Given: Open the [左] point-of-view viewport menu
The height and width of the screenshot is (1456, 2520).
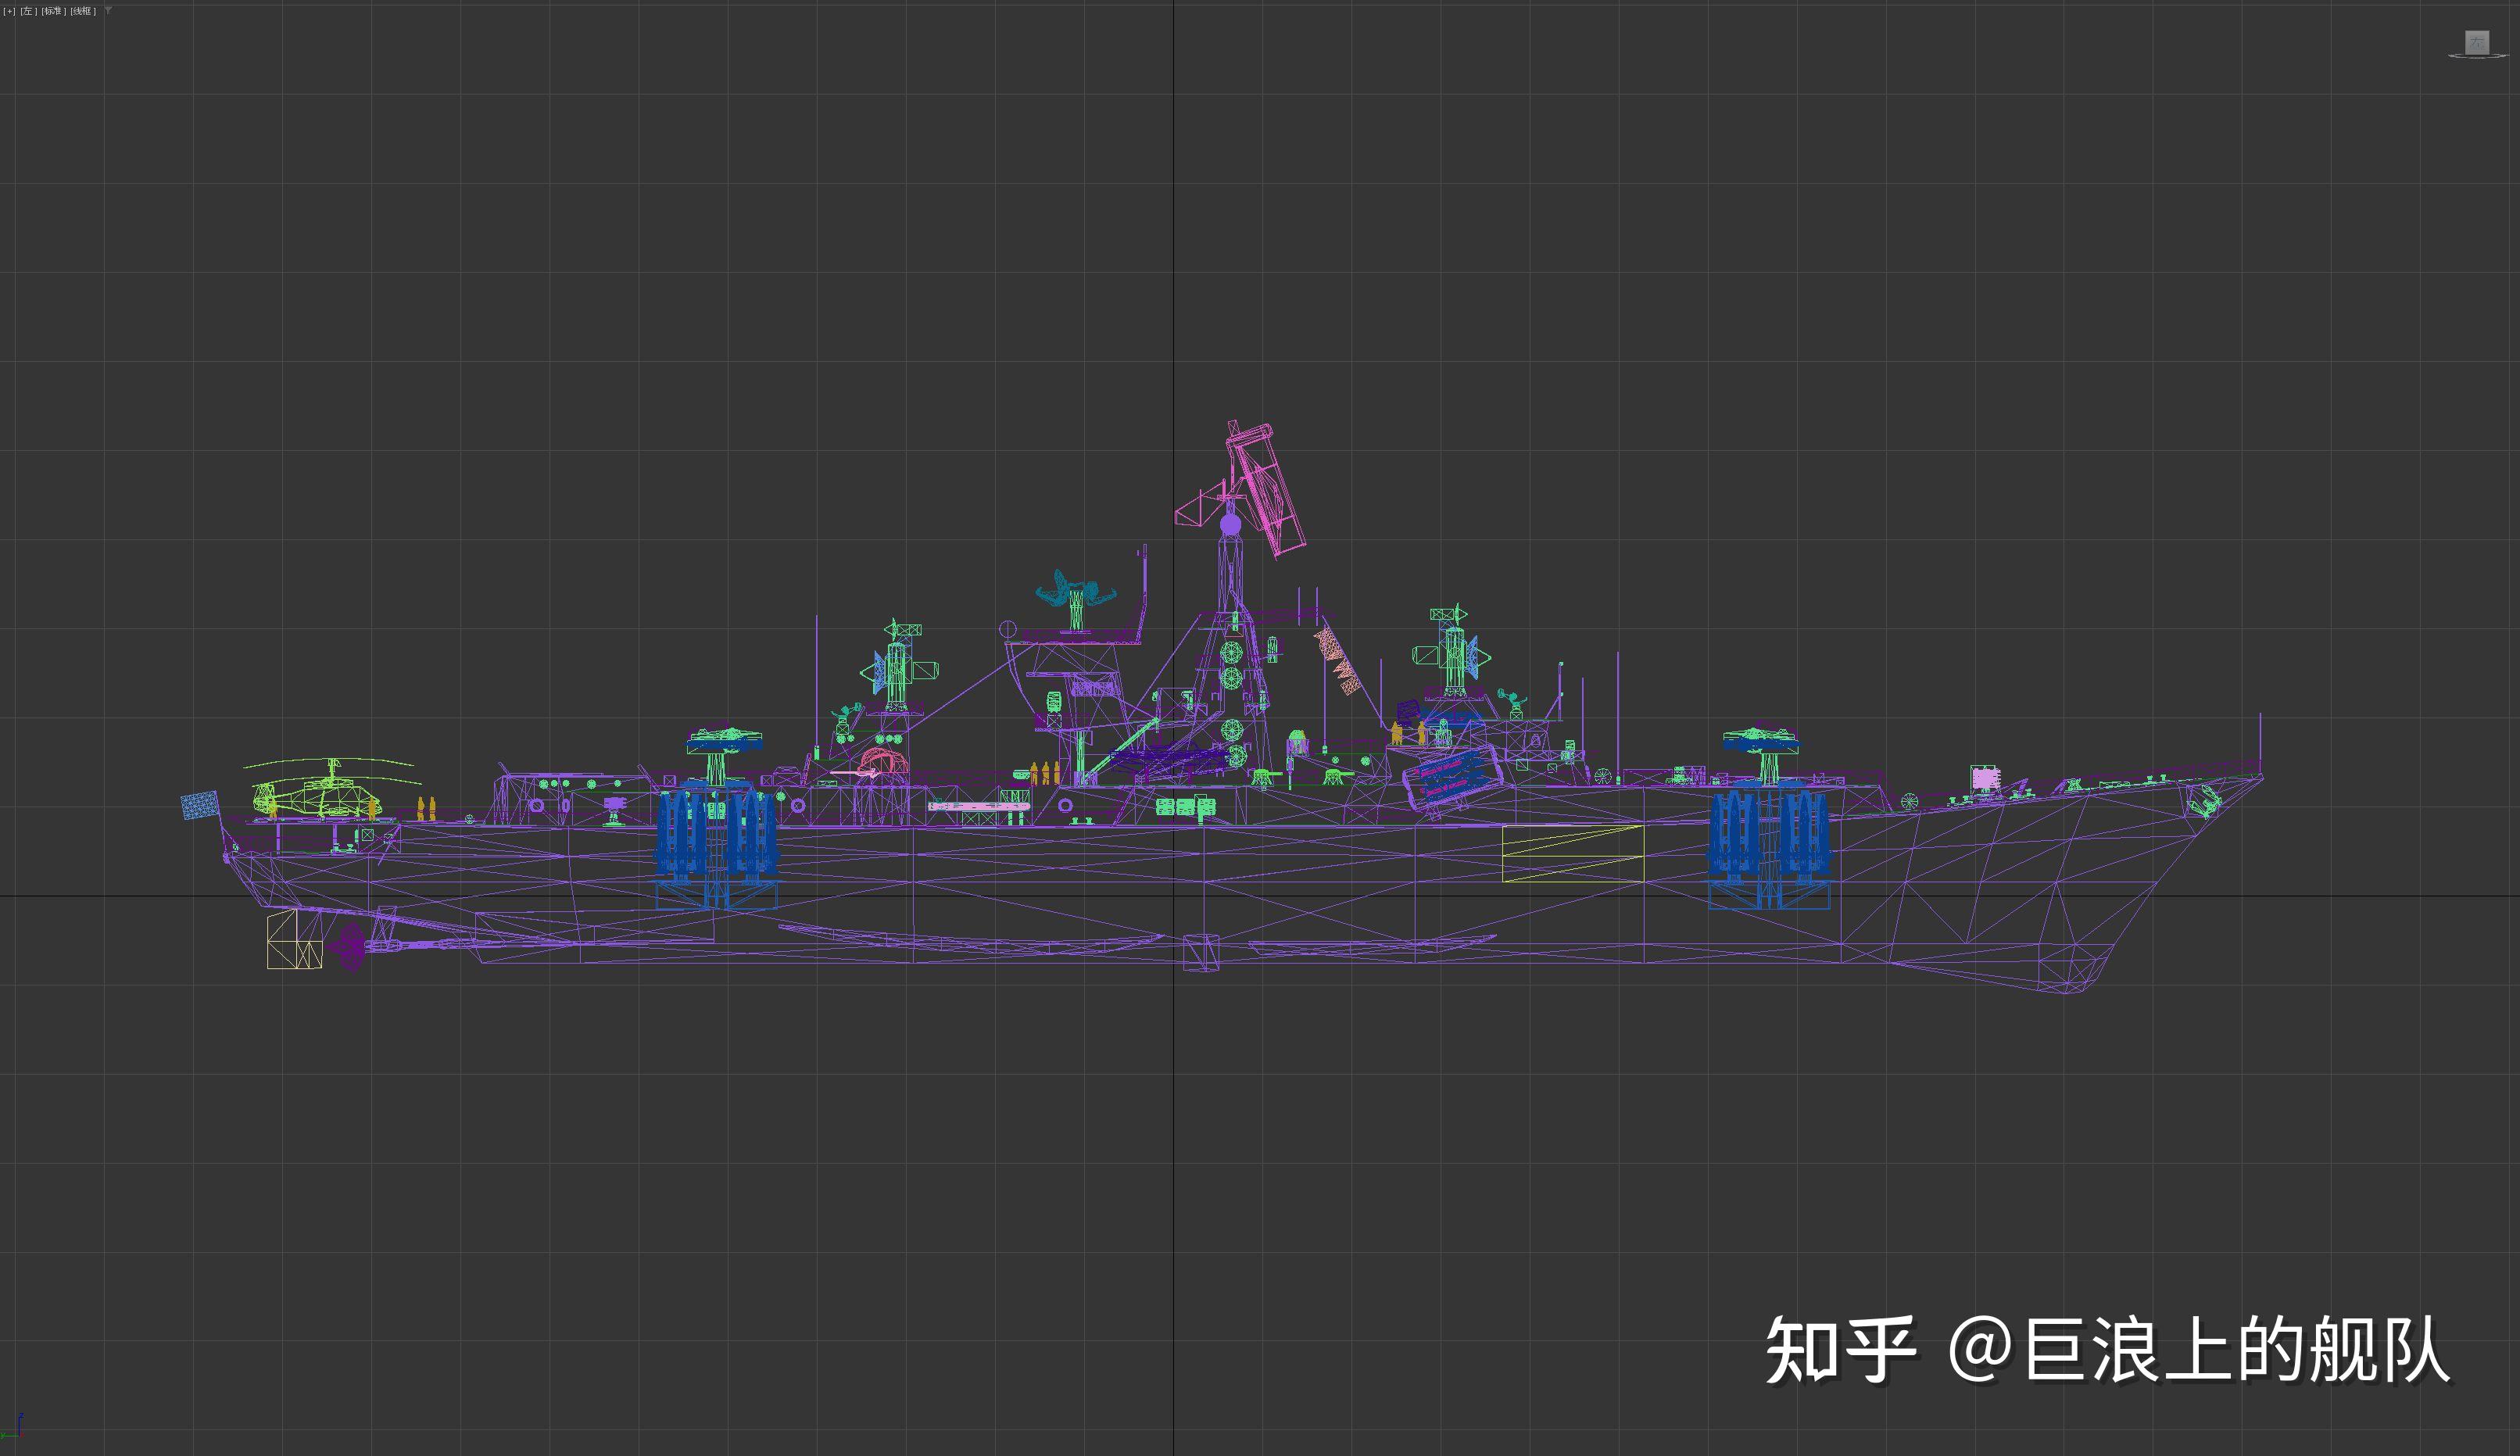Looking at the screenshot, I should [x=28, y=11].
